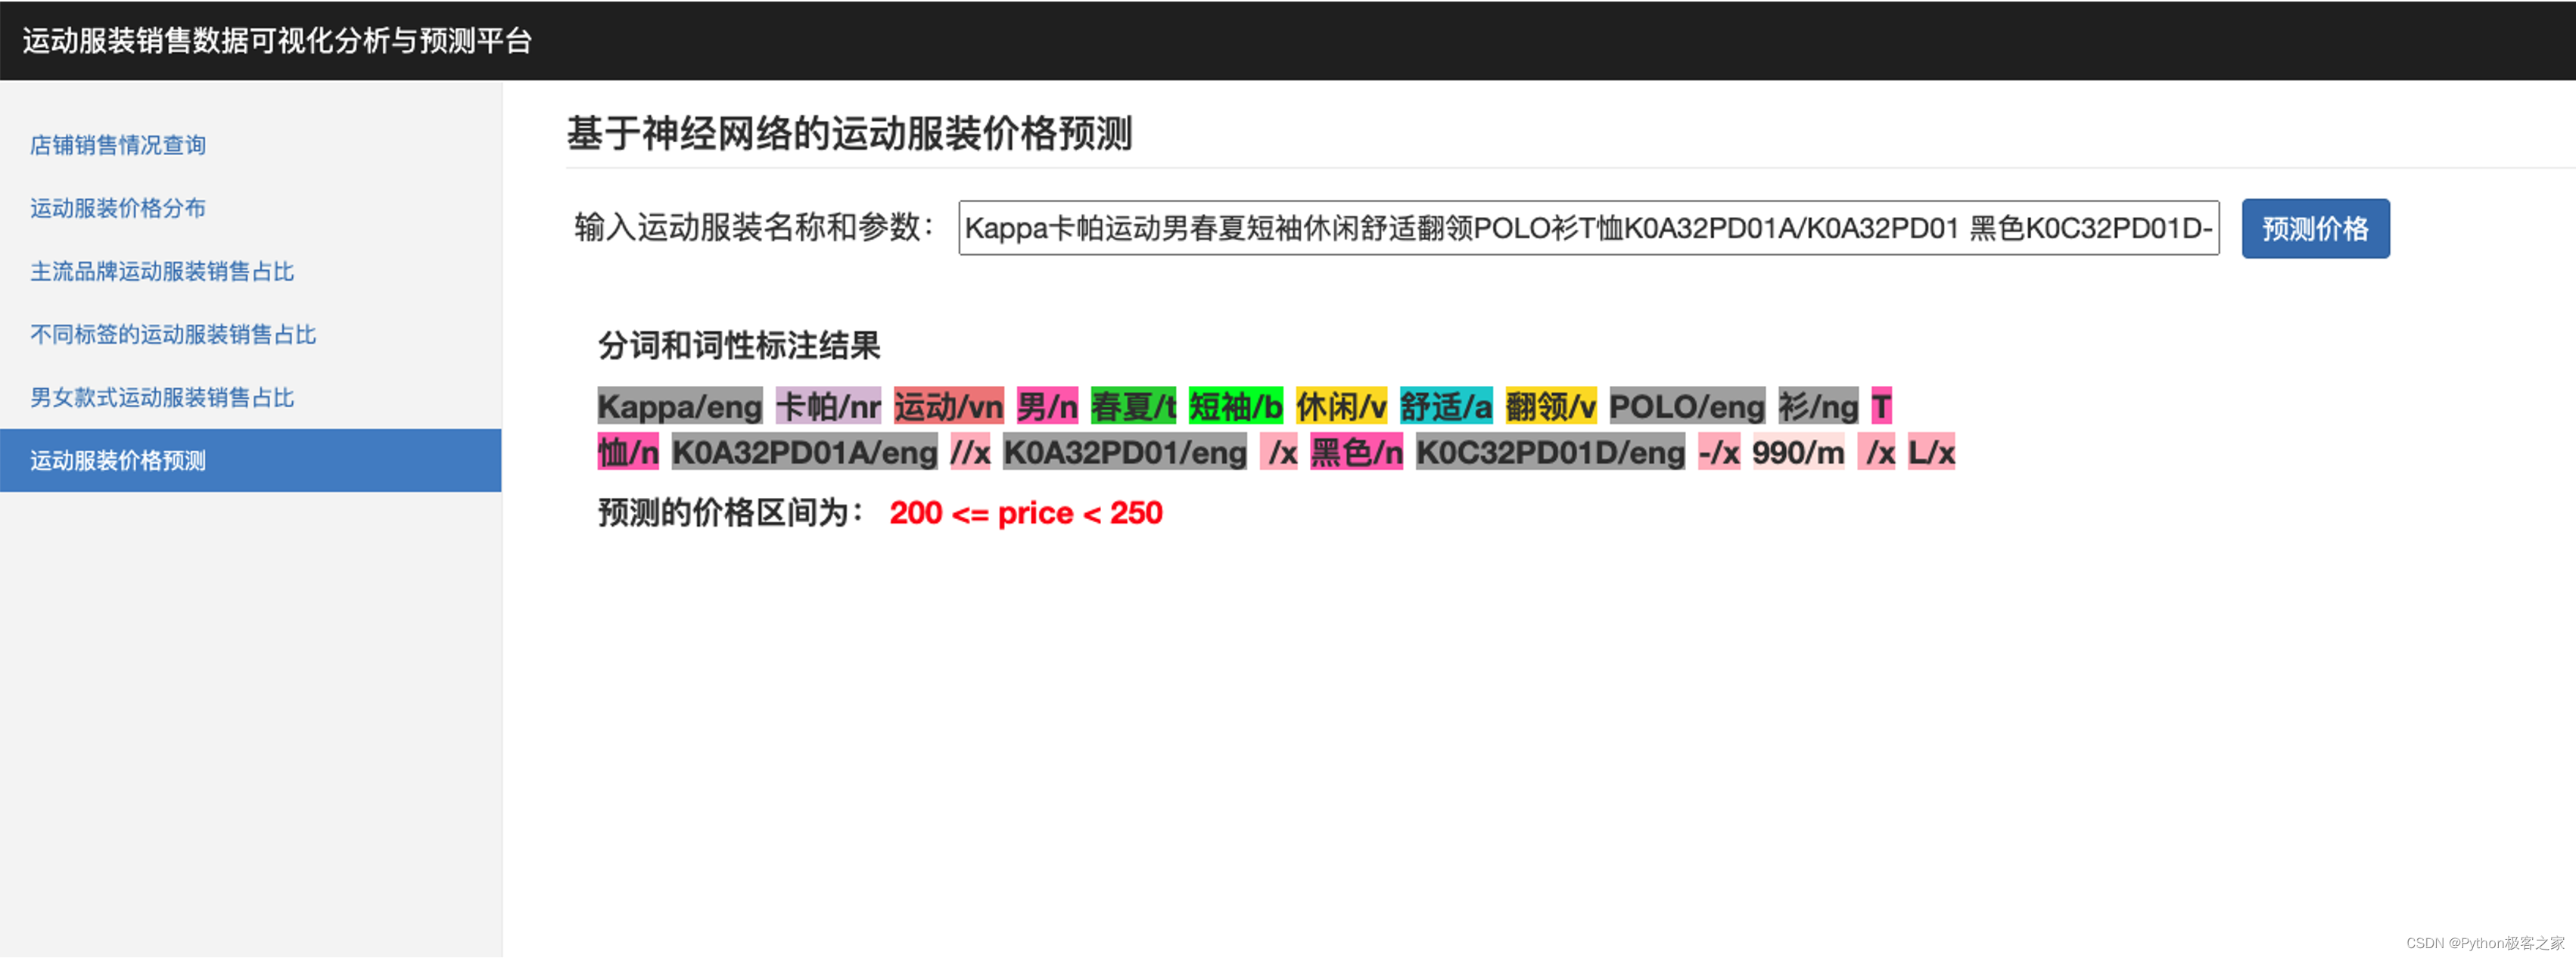Click the red 运动/vn word tag
The image size is (2576, 958).
[947, 406]
